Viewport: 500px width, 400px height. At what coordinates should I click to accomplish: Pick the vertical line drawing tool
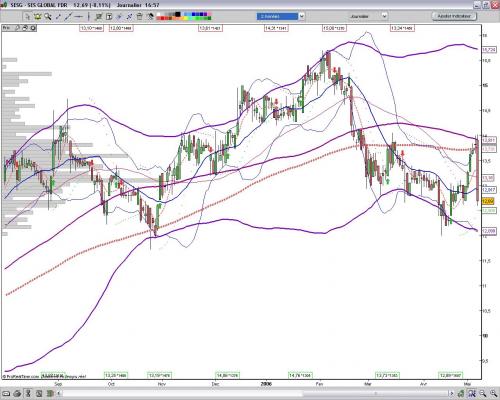[88, 16]
